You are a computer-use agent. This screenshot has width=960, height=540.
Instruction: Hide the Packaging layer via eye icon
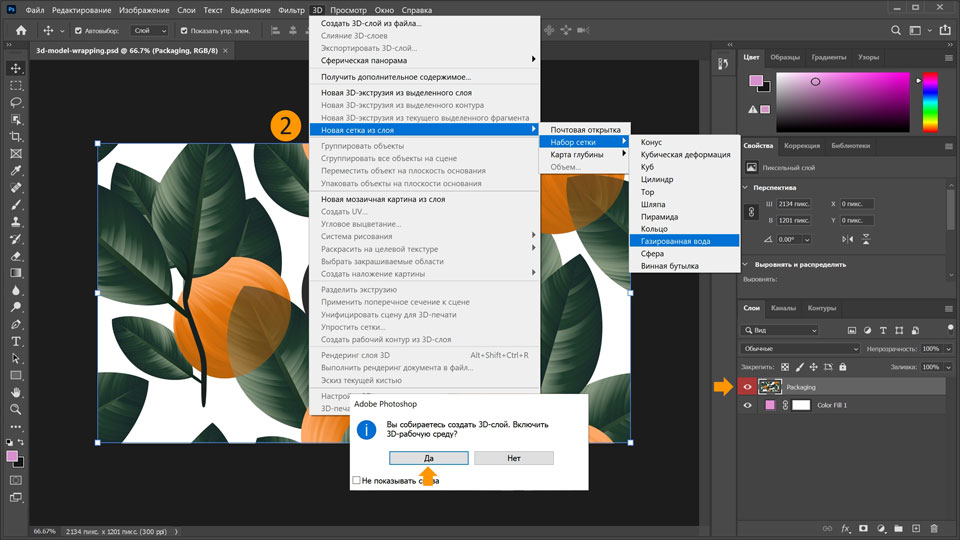coord(747,386)
